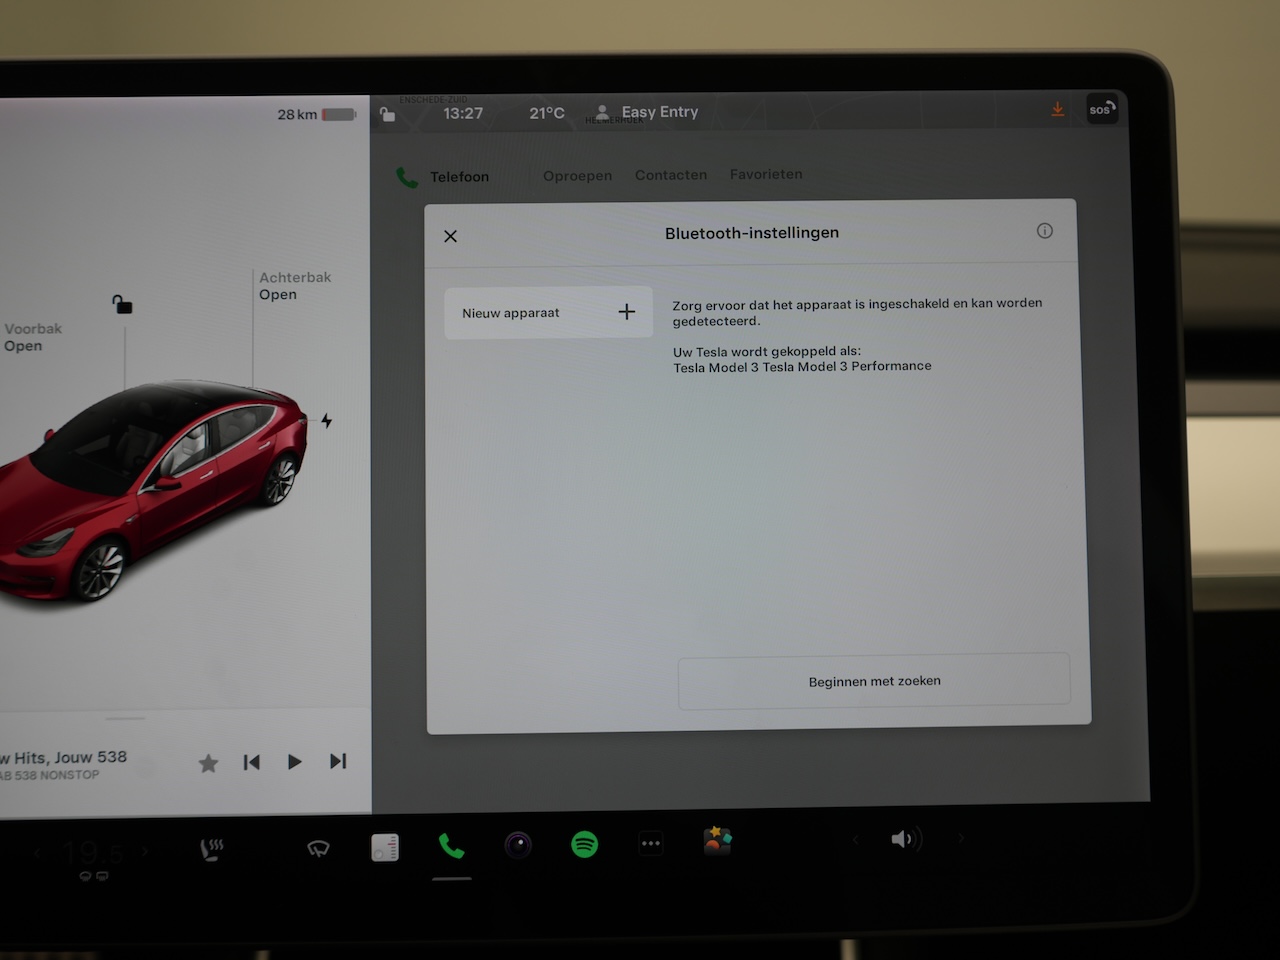The width and height of the screenshot is (1280, 960).
Task: Tap the red Tesla Model 3 image
Action: tap(152, 490)
